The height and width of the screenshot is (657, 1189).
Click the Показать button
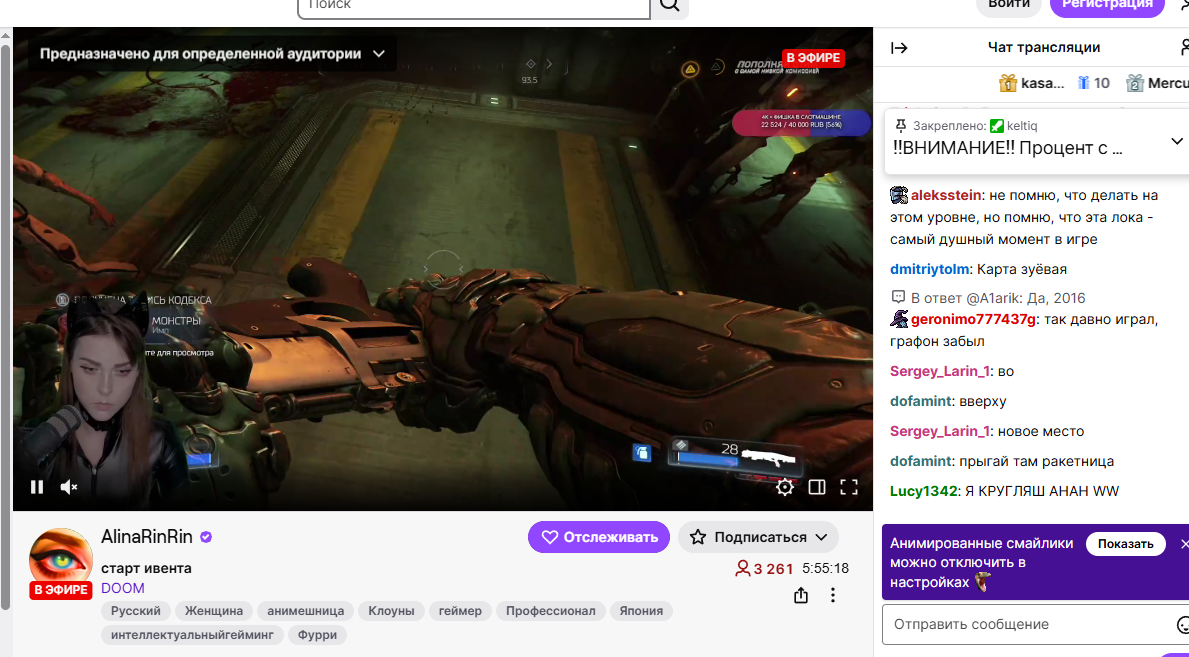(1126, 544)
